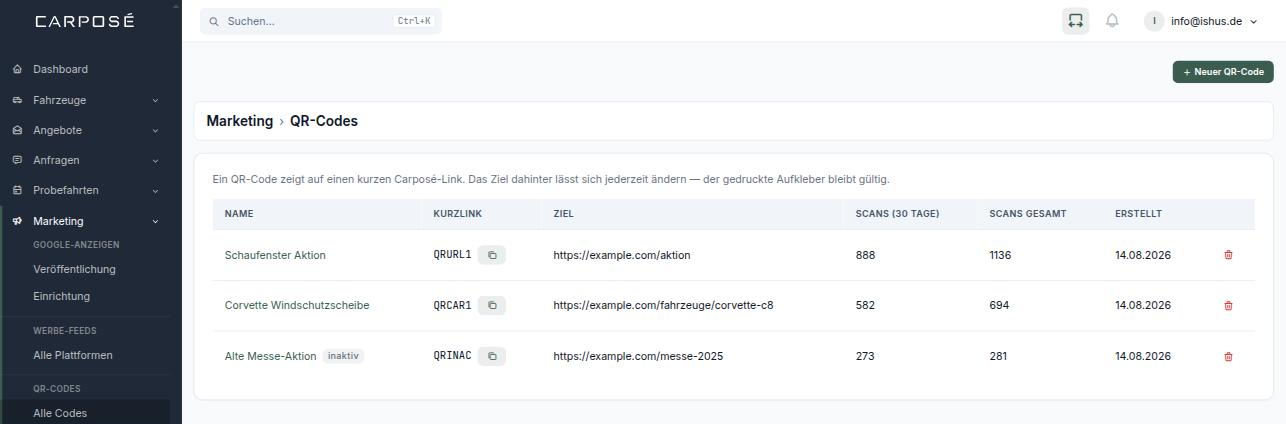Click the Neuer QR-Code button
Screen dimensions: 1286x424
pos(1223,72)
